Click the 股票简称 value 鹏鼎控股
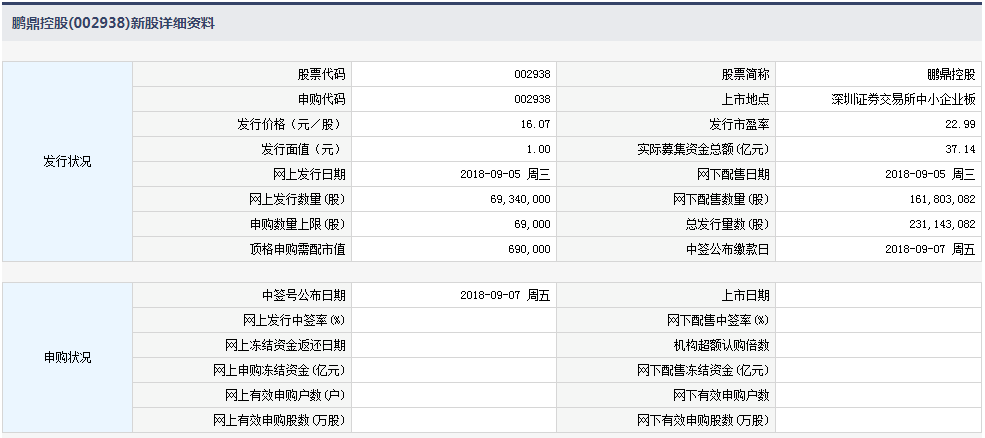 [950, 74]
